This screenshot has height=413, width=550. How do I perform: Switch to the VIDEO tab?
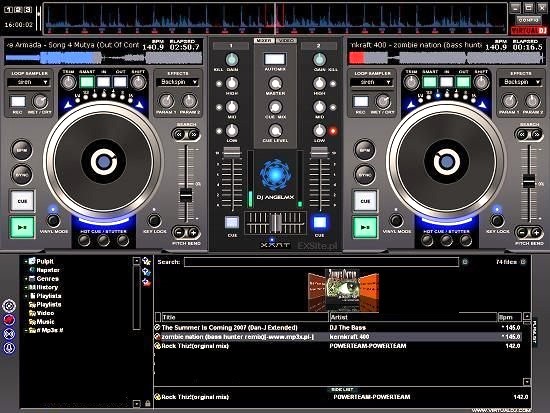coord(286,41)
